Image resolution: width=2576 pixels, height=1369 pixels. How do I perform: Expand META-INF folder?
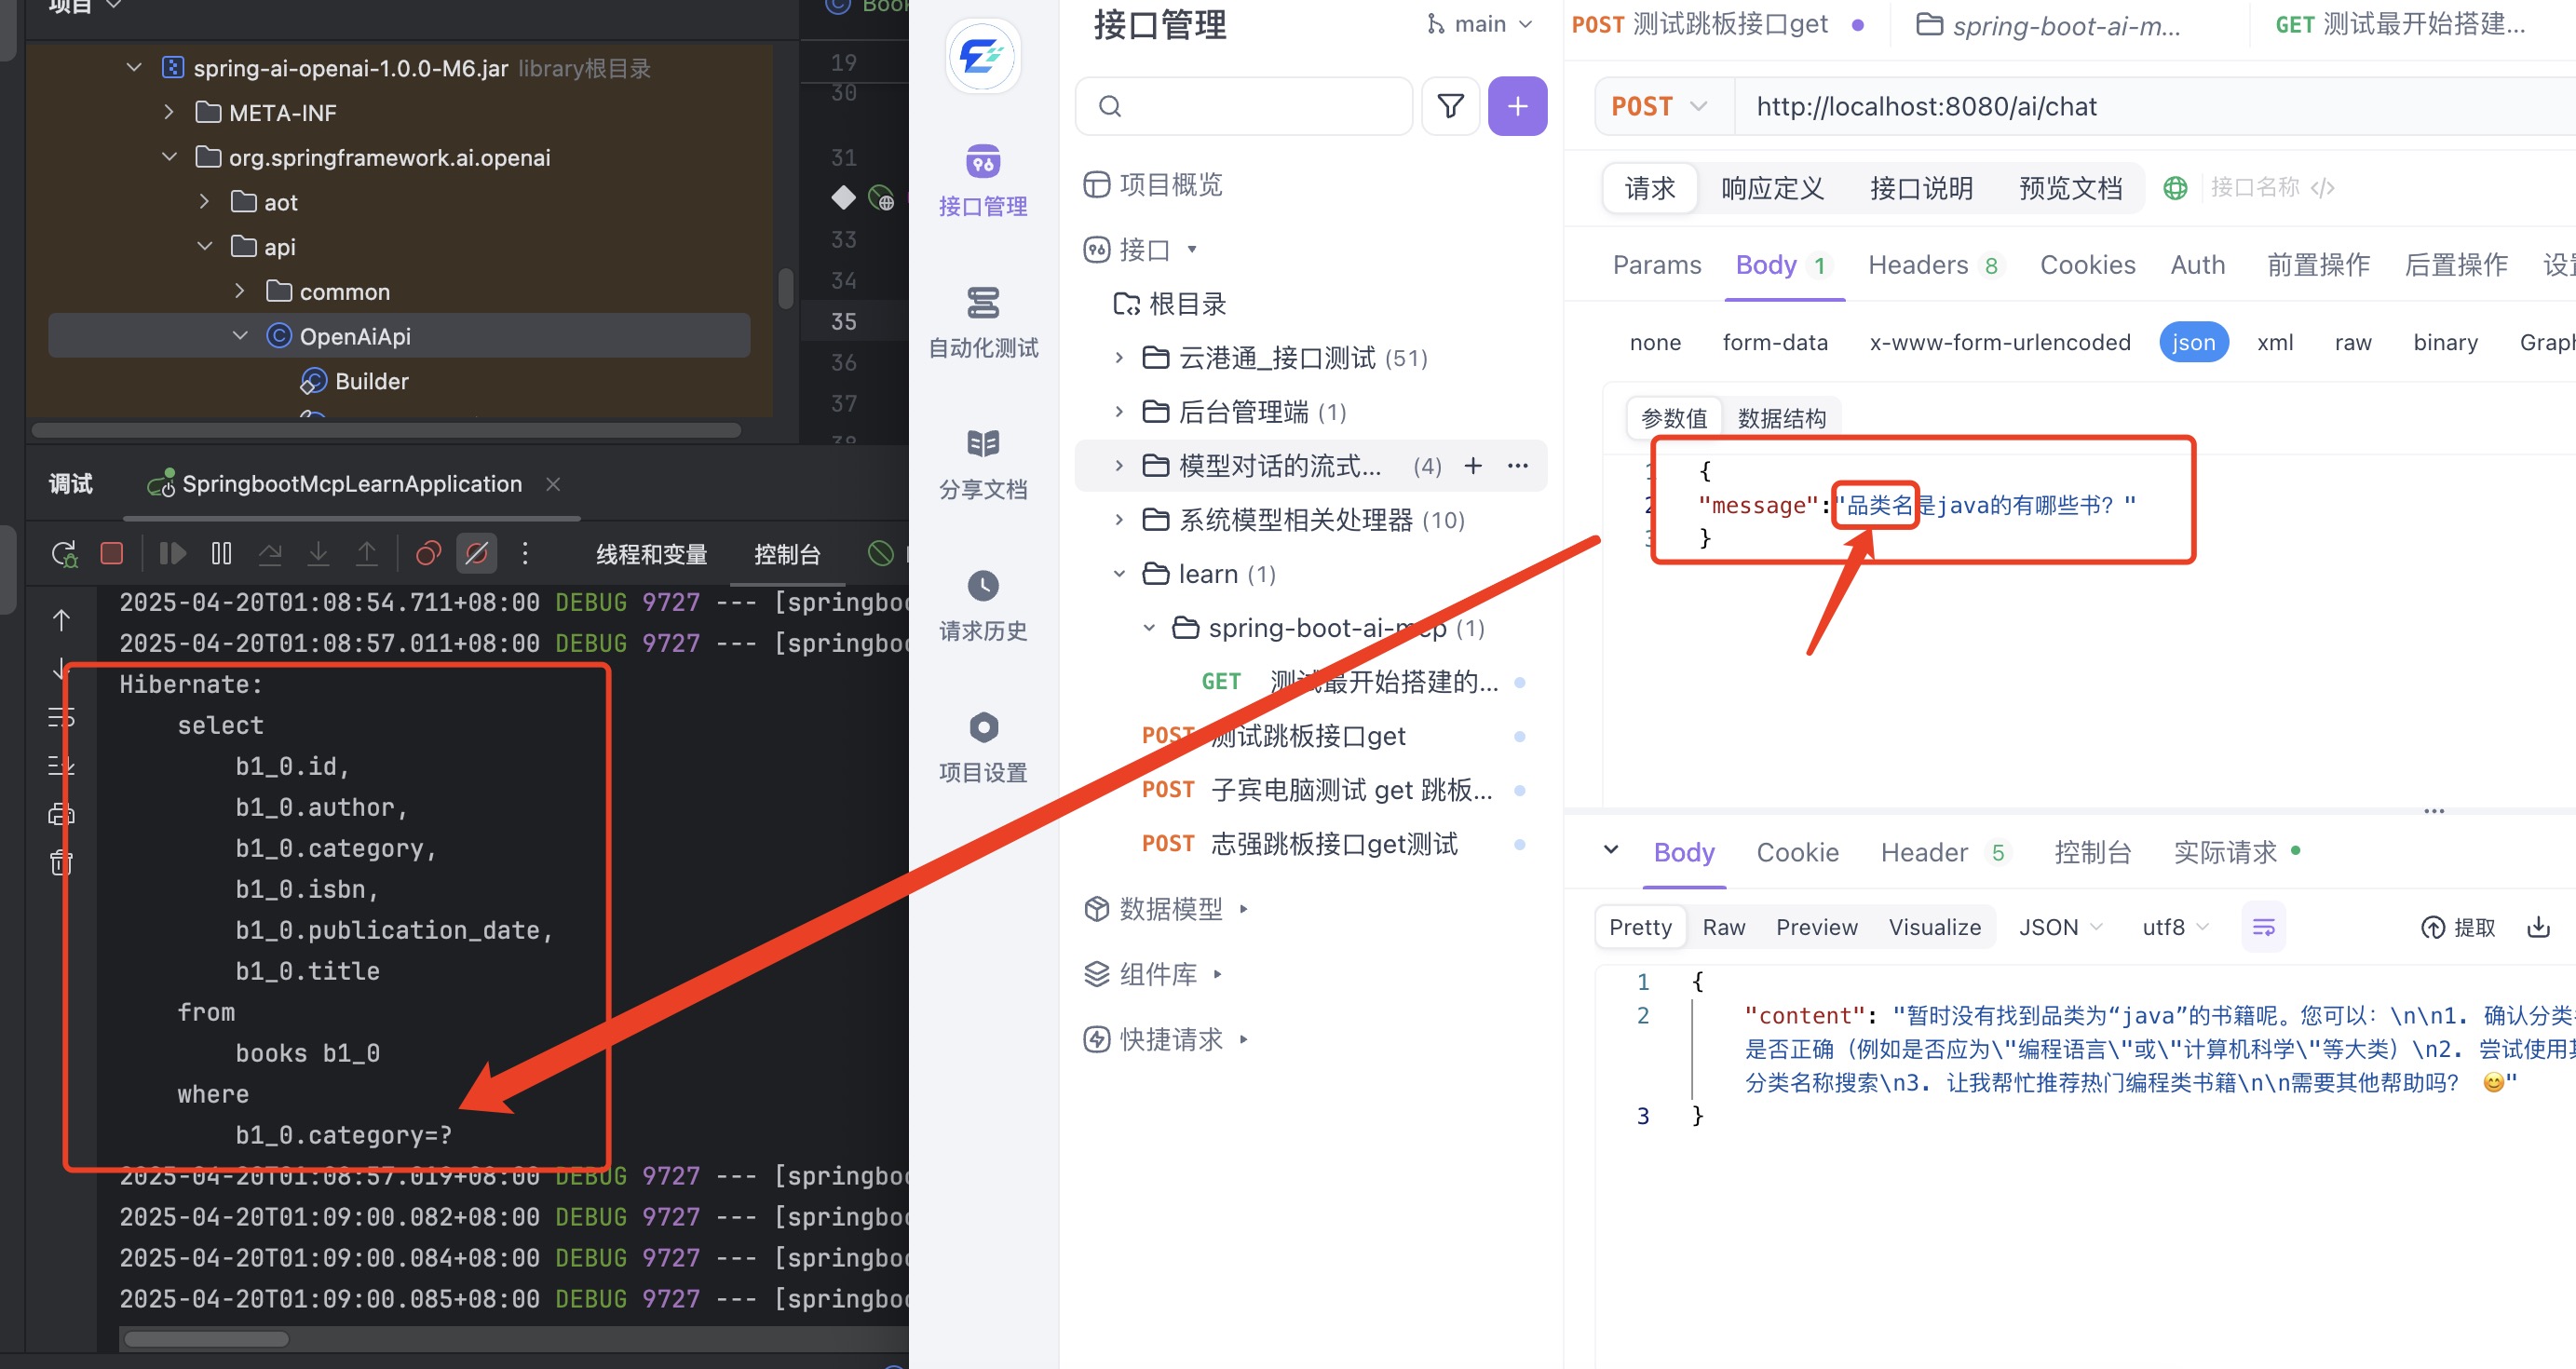[x=169, y=112]
